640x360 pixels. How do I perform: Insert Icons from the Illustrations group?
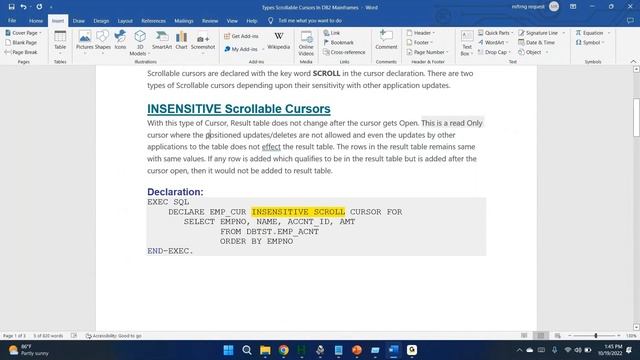(x=120, y=40)
